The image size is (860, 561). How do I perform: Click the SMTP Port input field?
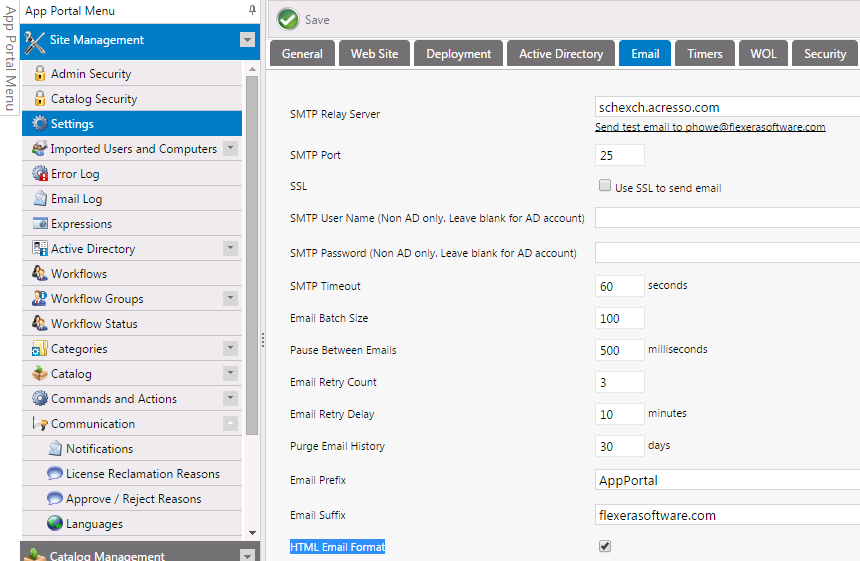tap(620, 156)
